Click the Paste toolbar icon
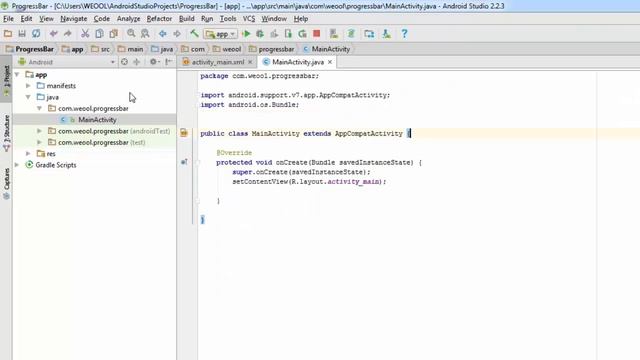Screen dimensions: 640x360 click(113, 34)
